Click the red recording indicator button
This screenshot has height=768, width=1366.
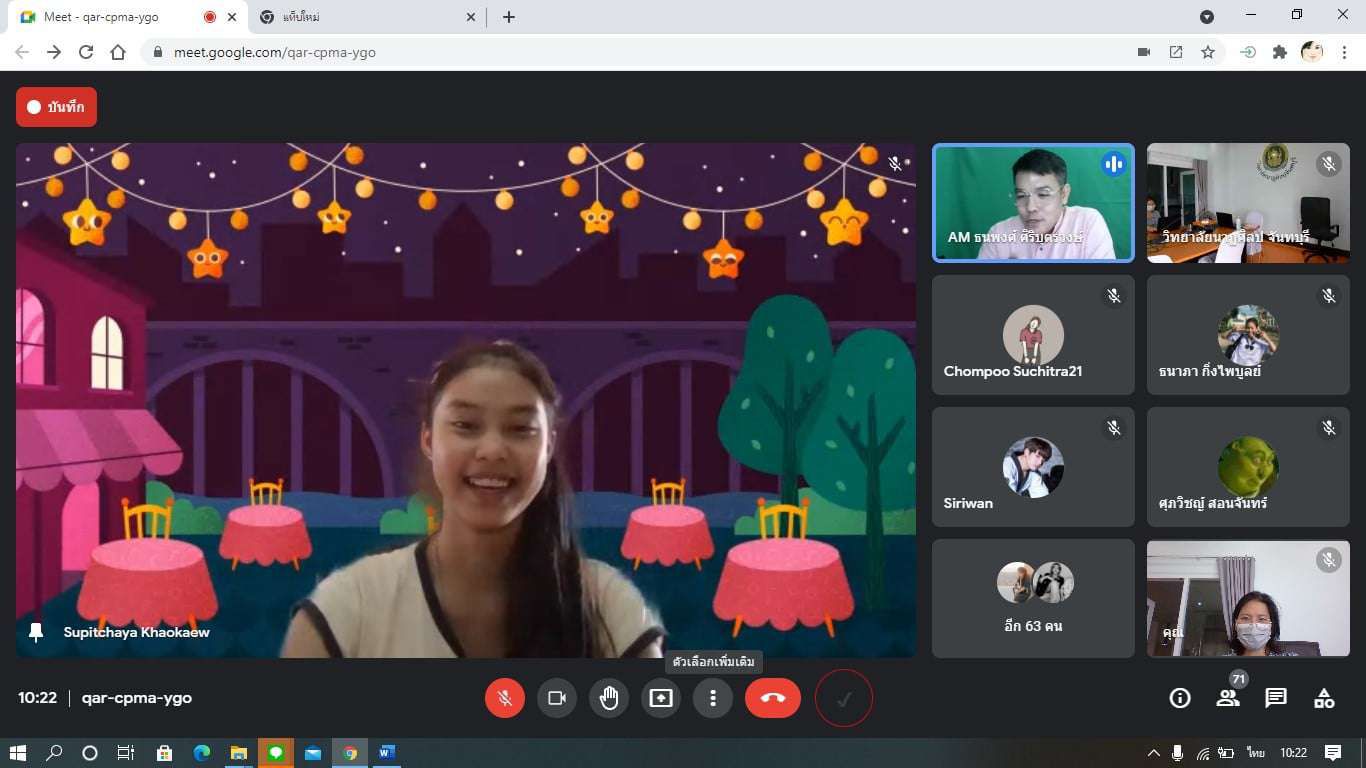56,107
